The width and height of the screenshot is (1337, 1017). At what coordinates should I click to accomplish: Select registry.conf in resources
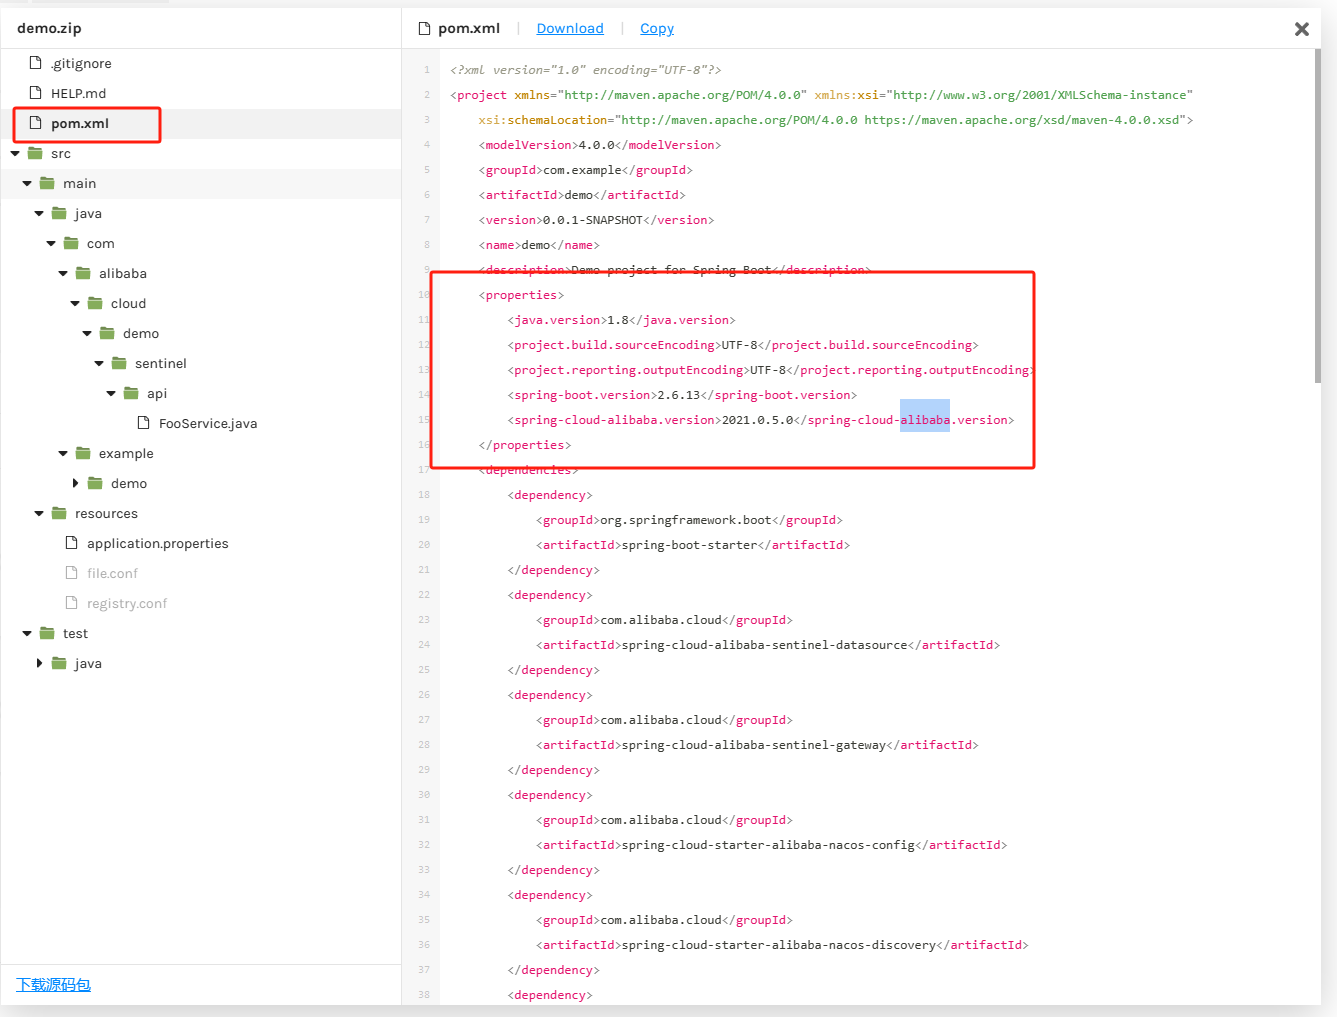tap(127, 603)
